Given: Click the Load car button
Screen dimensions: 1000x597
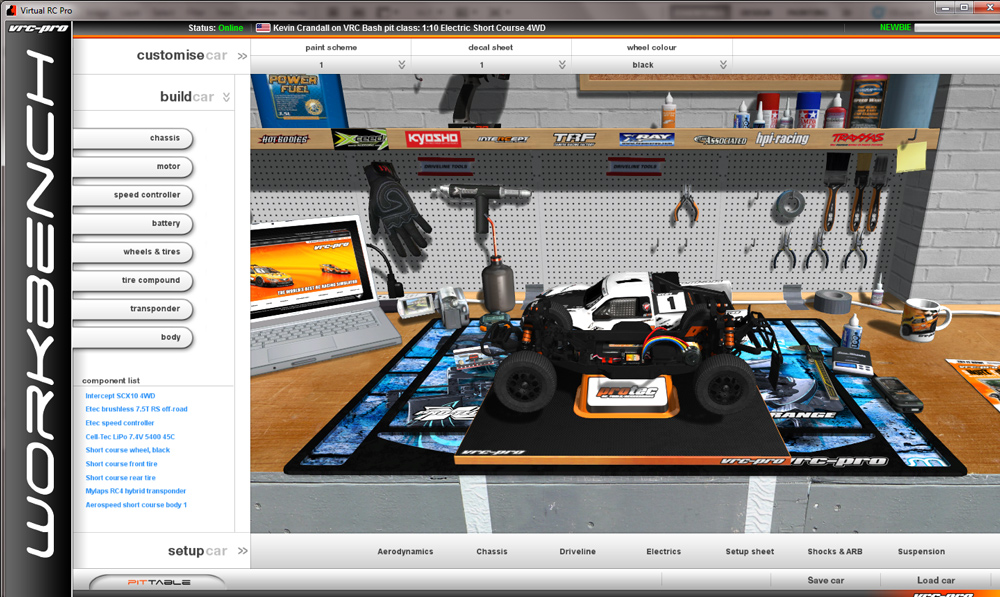Looking at the screenshot, I should pyautogui.click(x=936, y=580).
